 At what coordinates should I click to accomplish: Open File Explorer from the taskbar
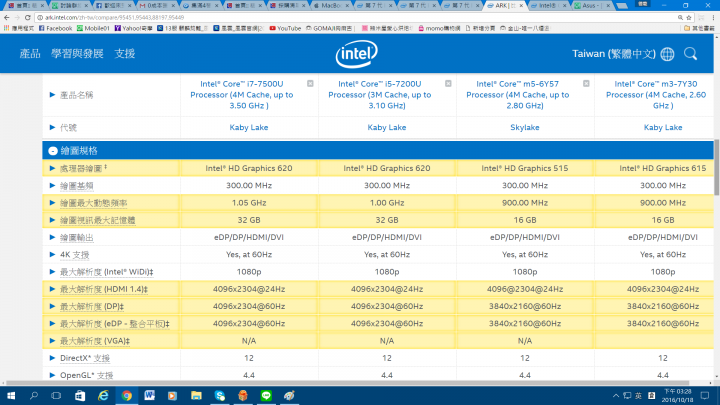tap(196, 395)
